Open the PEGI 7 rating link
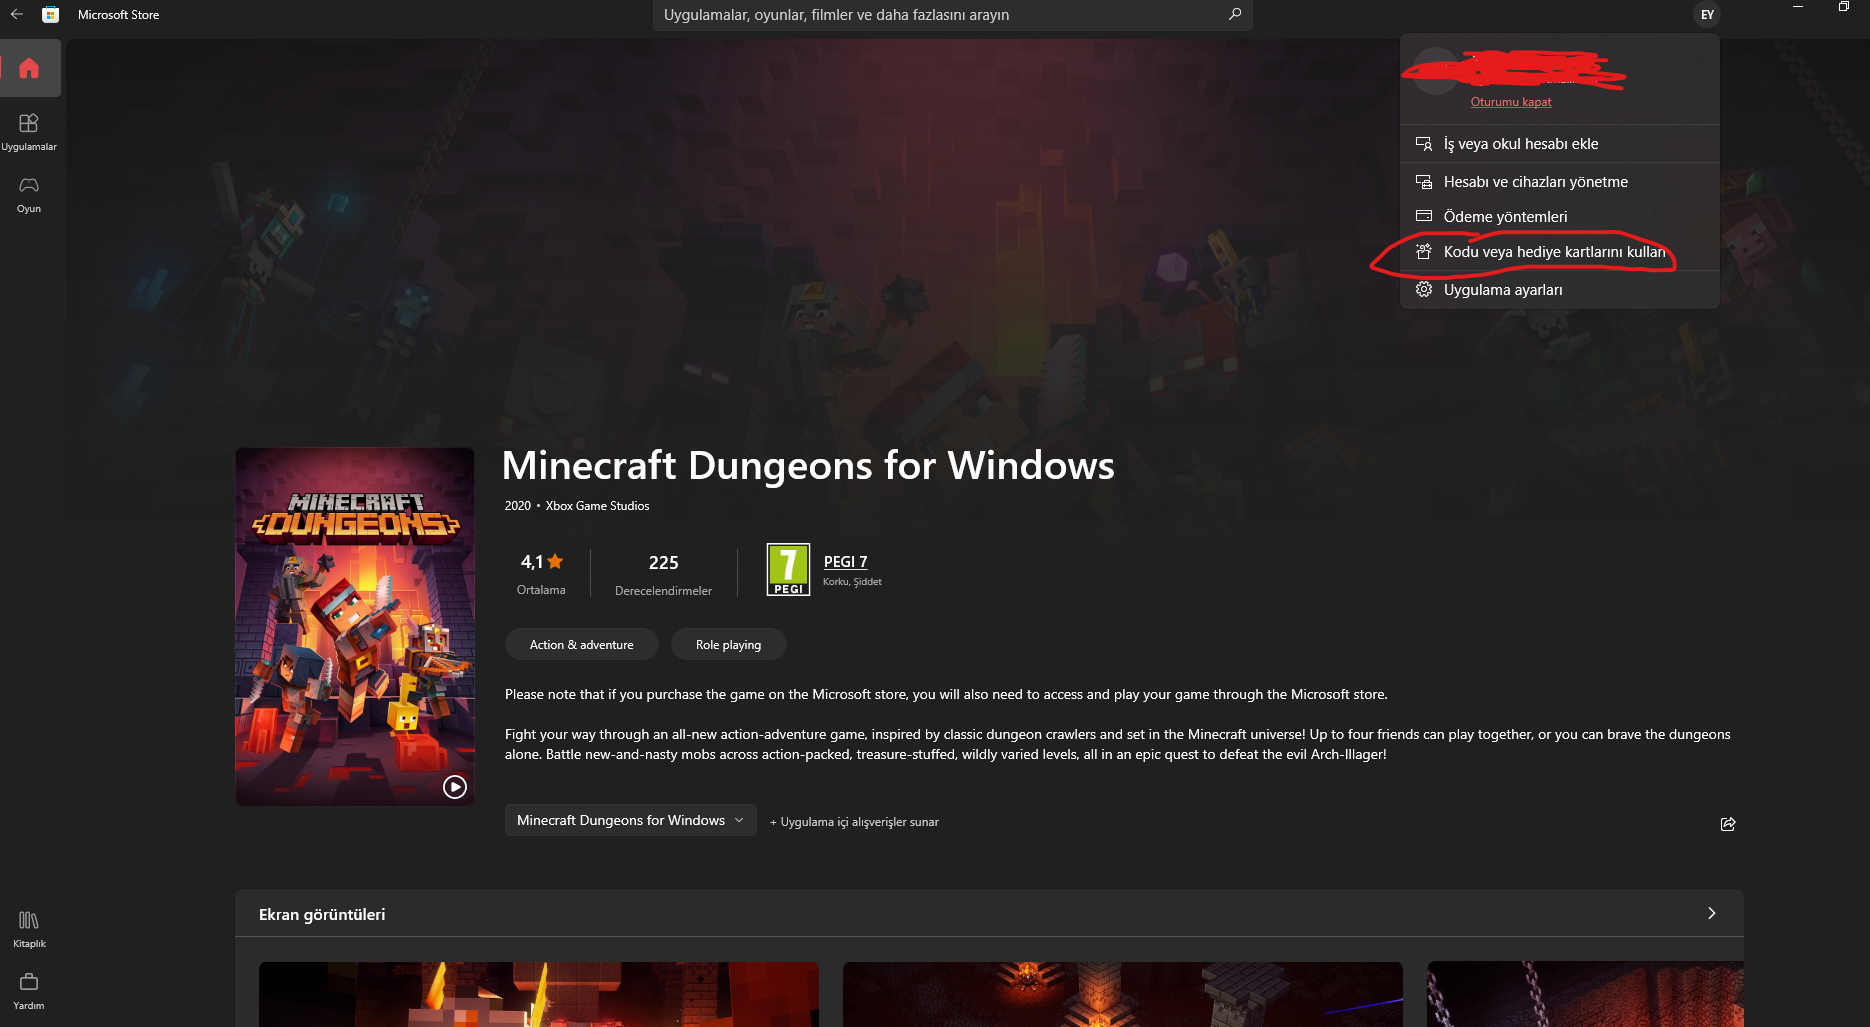Image resolution: width=1870 pixels, height=1027 pixels. [x=845, y=562]
